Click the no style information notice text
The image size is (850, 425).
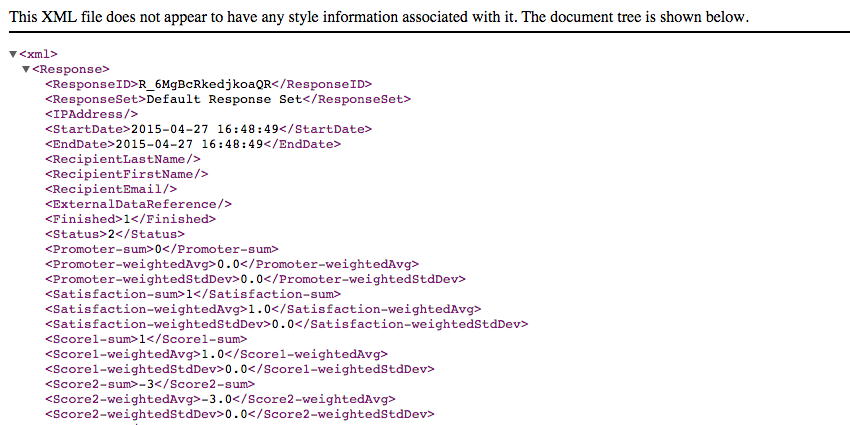pos(378,18)
